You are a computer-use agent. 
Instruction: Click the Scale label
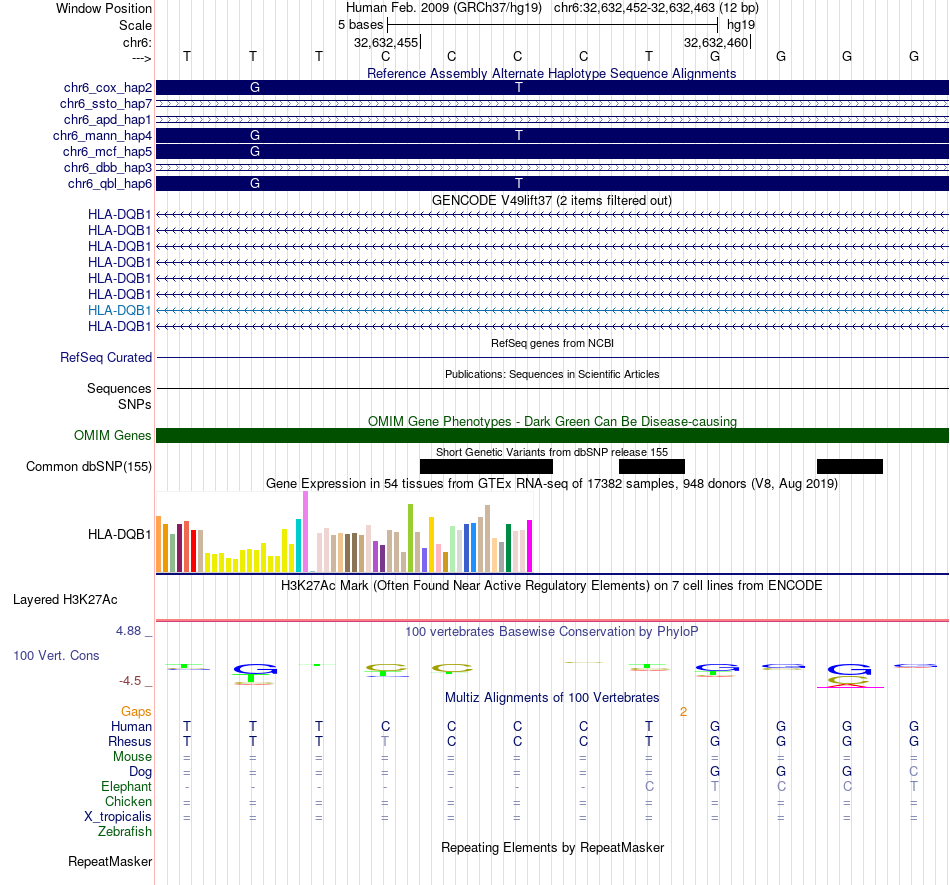[x=135, y=25]
